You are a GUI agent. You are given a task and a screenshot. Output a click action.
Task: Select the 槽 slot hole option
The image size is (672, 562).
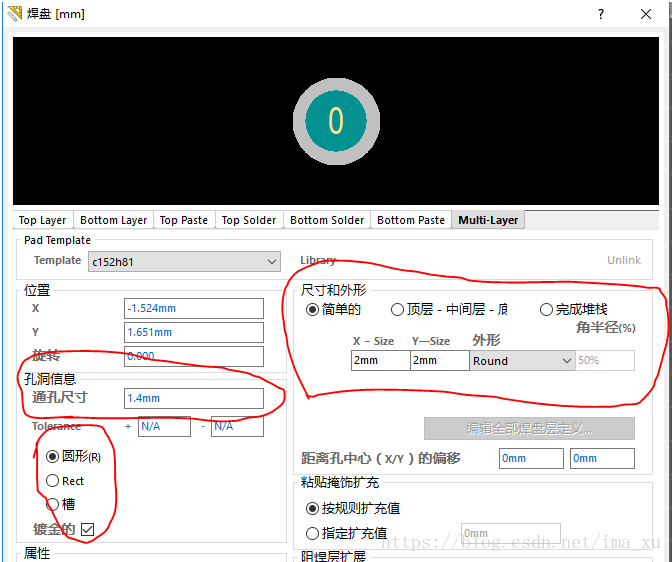coord(53,504)
